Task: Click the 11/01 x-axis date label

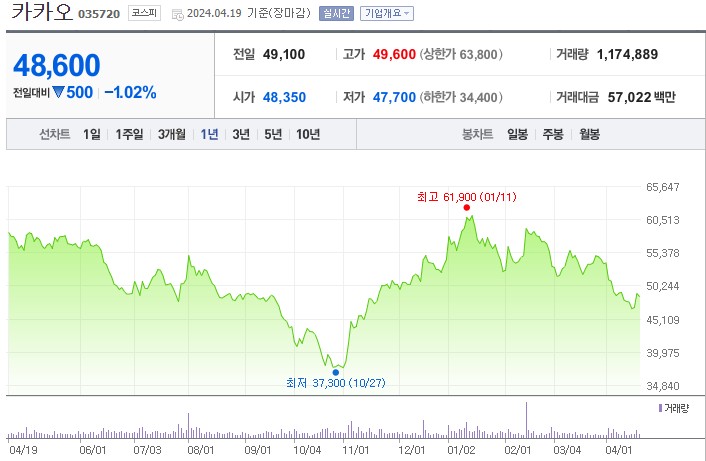Action: pos(356,450)
